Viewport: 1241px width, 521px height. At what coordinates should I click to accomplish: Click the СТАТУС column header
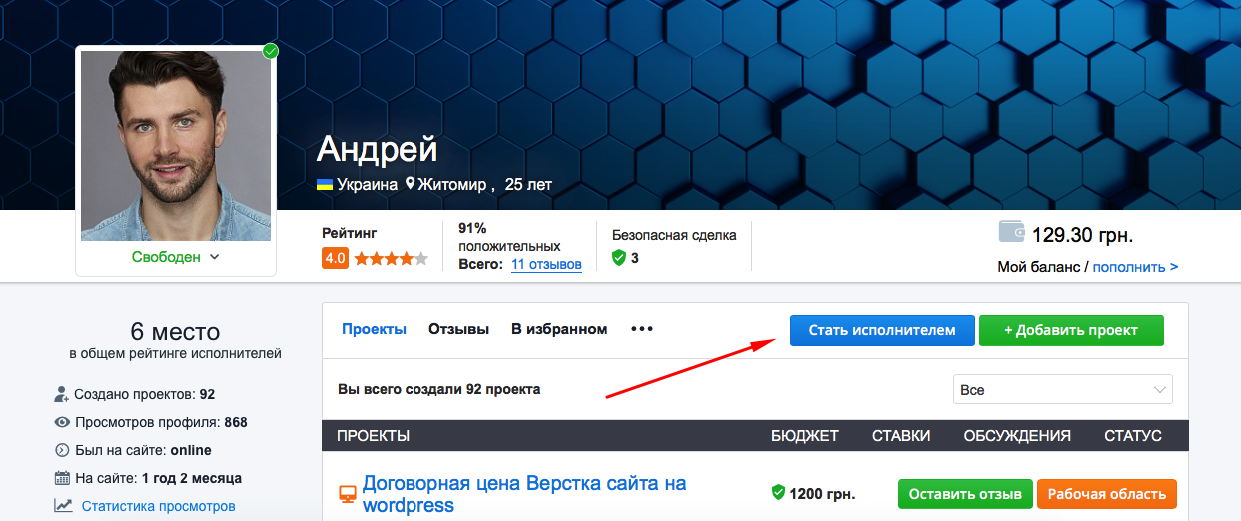tap(1133, 436)
